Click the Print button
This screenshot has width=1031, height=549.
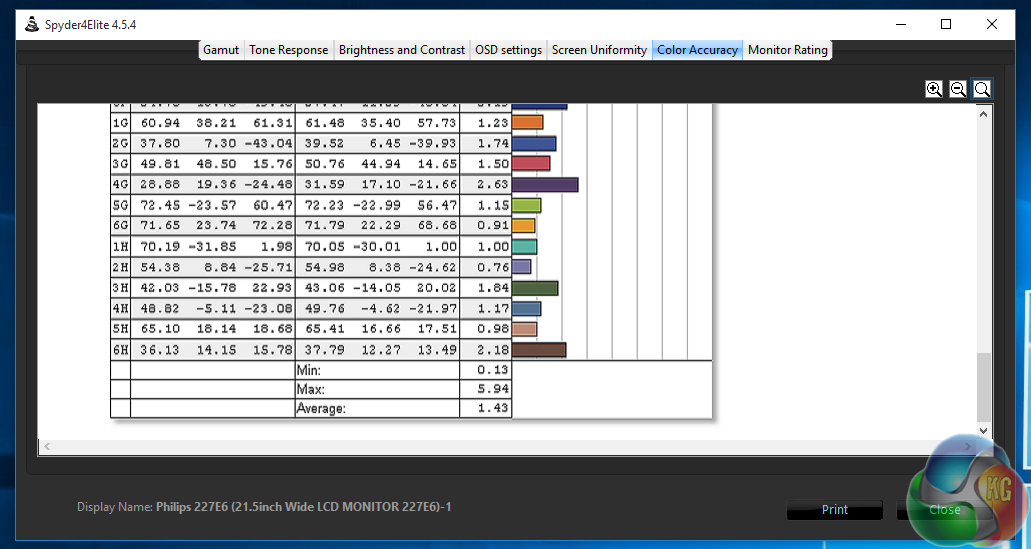tap(834, 510)
